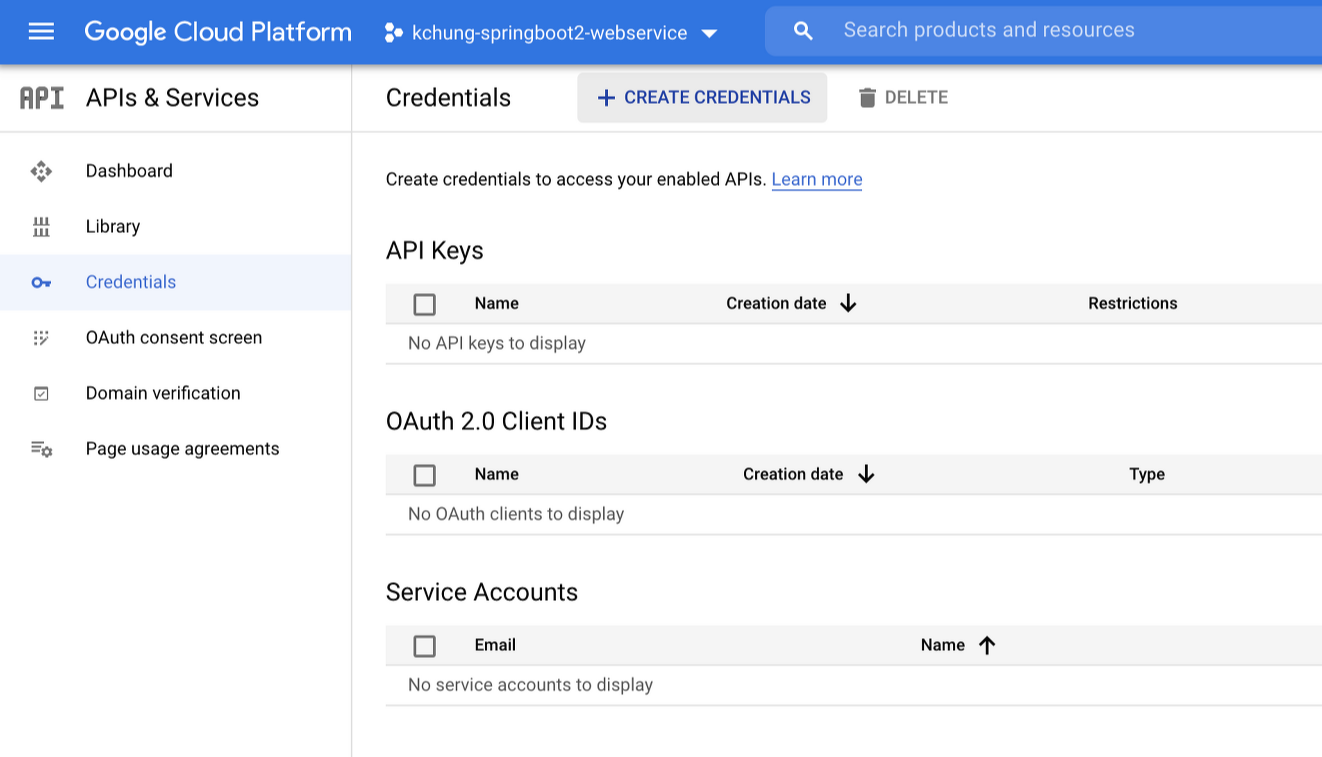Image resolution: width=1322 pixels, height=757 pixels.
Task: Click the Credentials key icon
Action: pyautogui.click(x=41, y=283)
